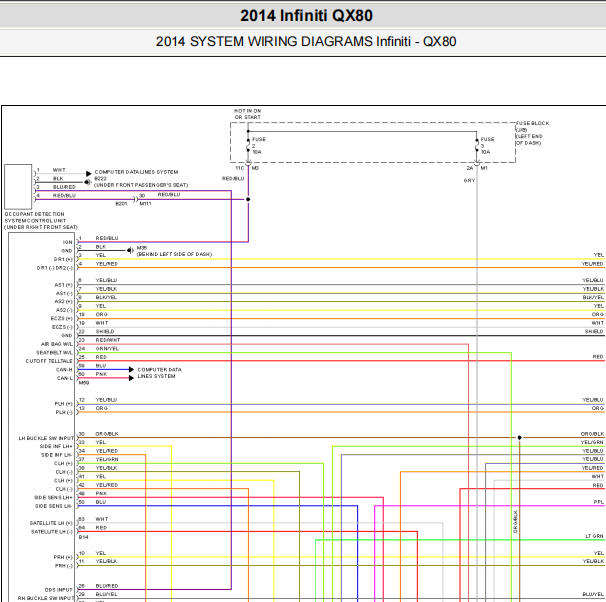Image resolution: width=606 pixels, height=602 pixels.
Task: Select the 'RH BUCKLE SW INPUT' terminal label
Action: [46, 598]
